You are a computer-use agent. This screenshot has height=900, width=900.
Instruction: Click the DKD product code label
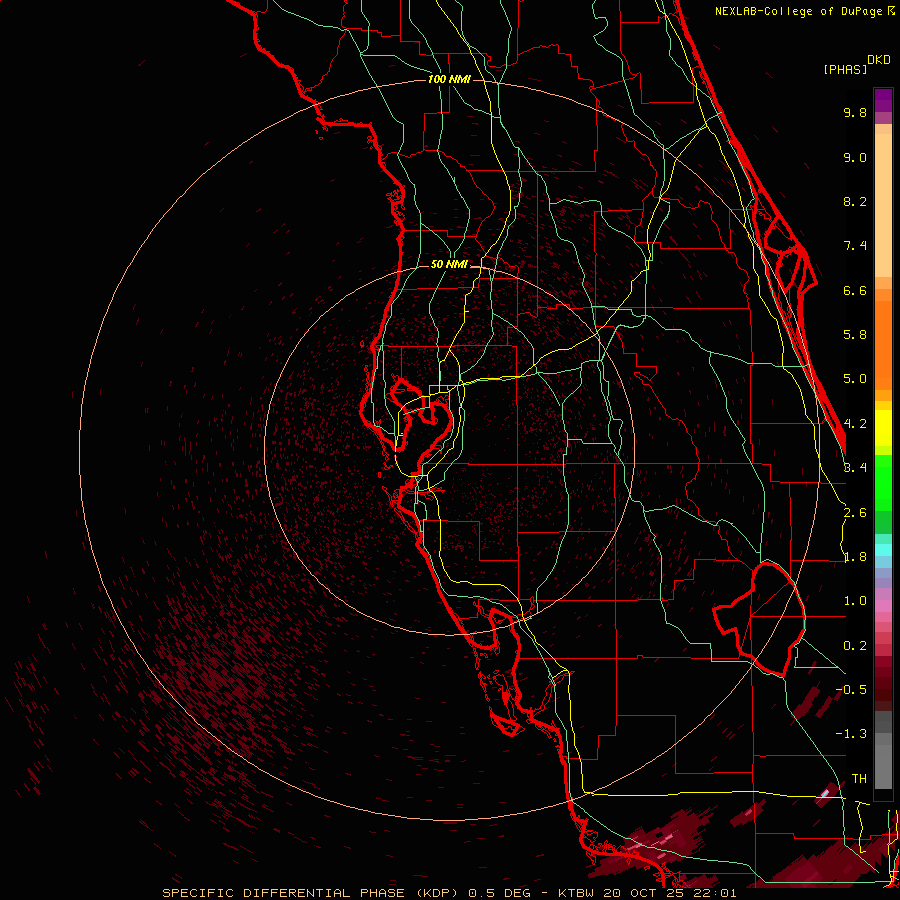(x=879, y=60)
